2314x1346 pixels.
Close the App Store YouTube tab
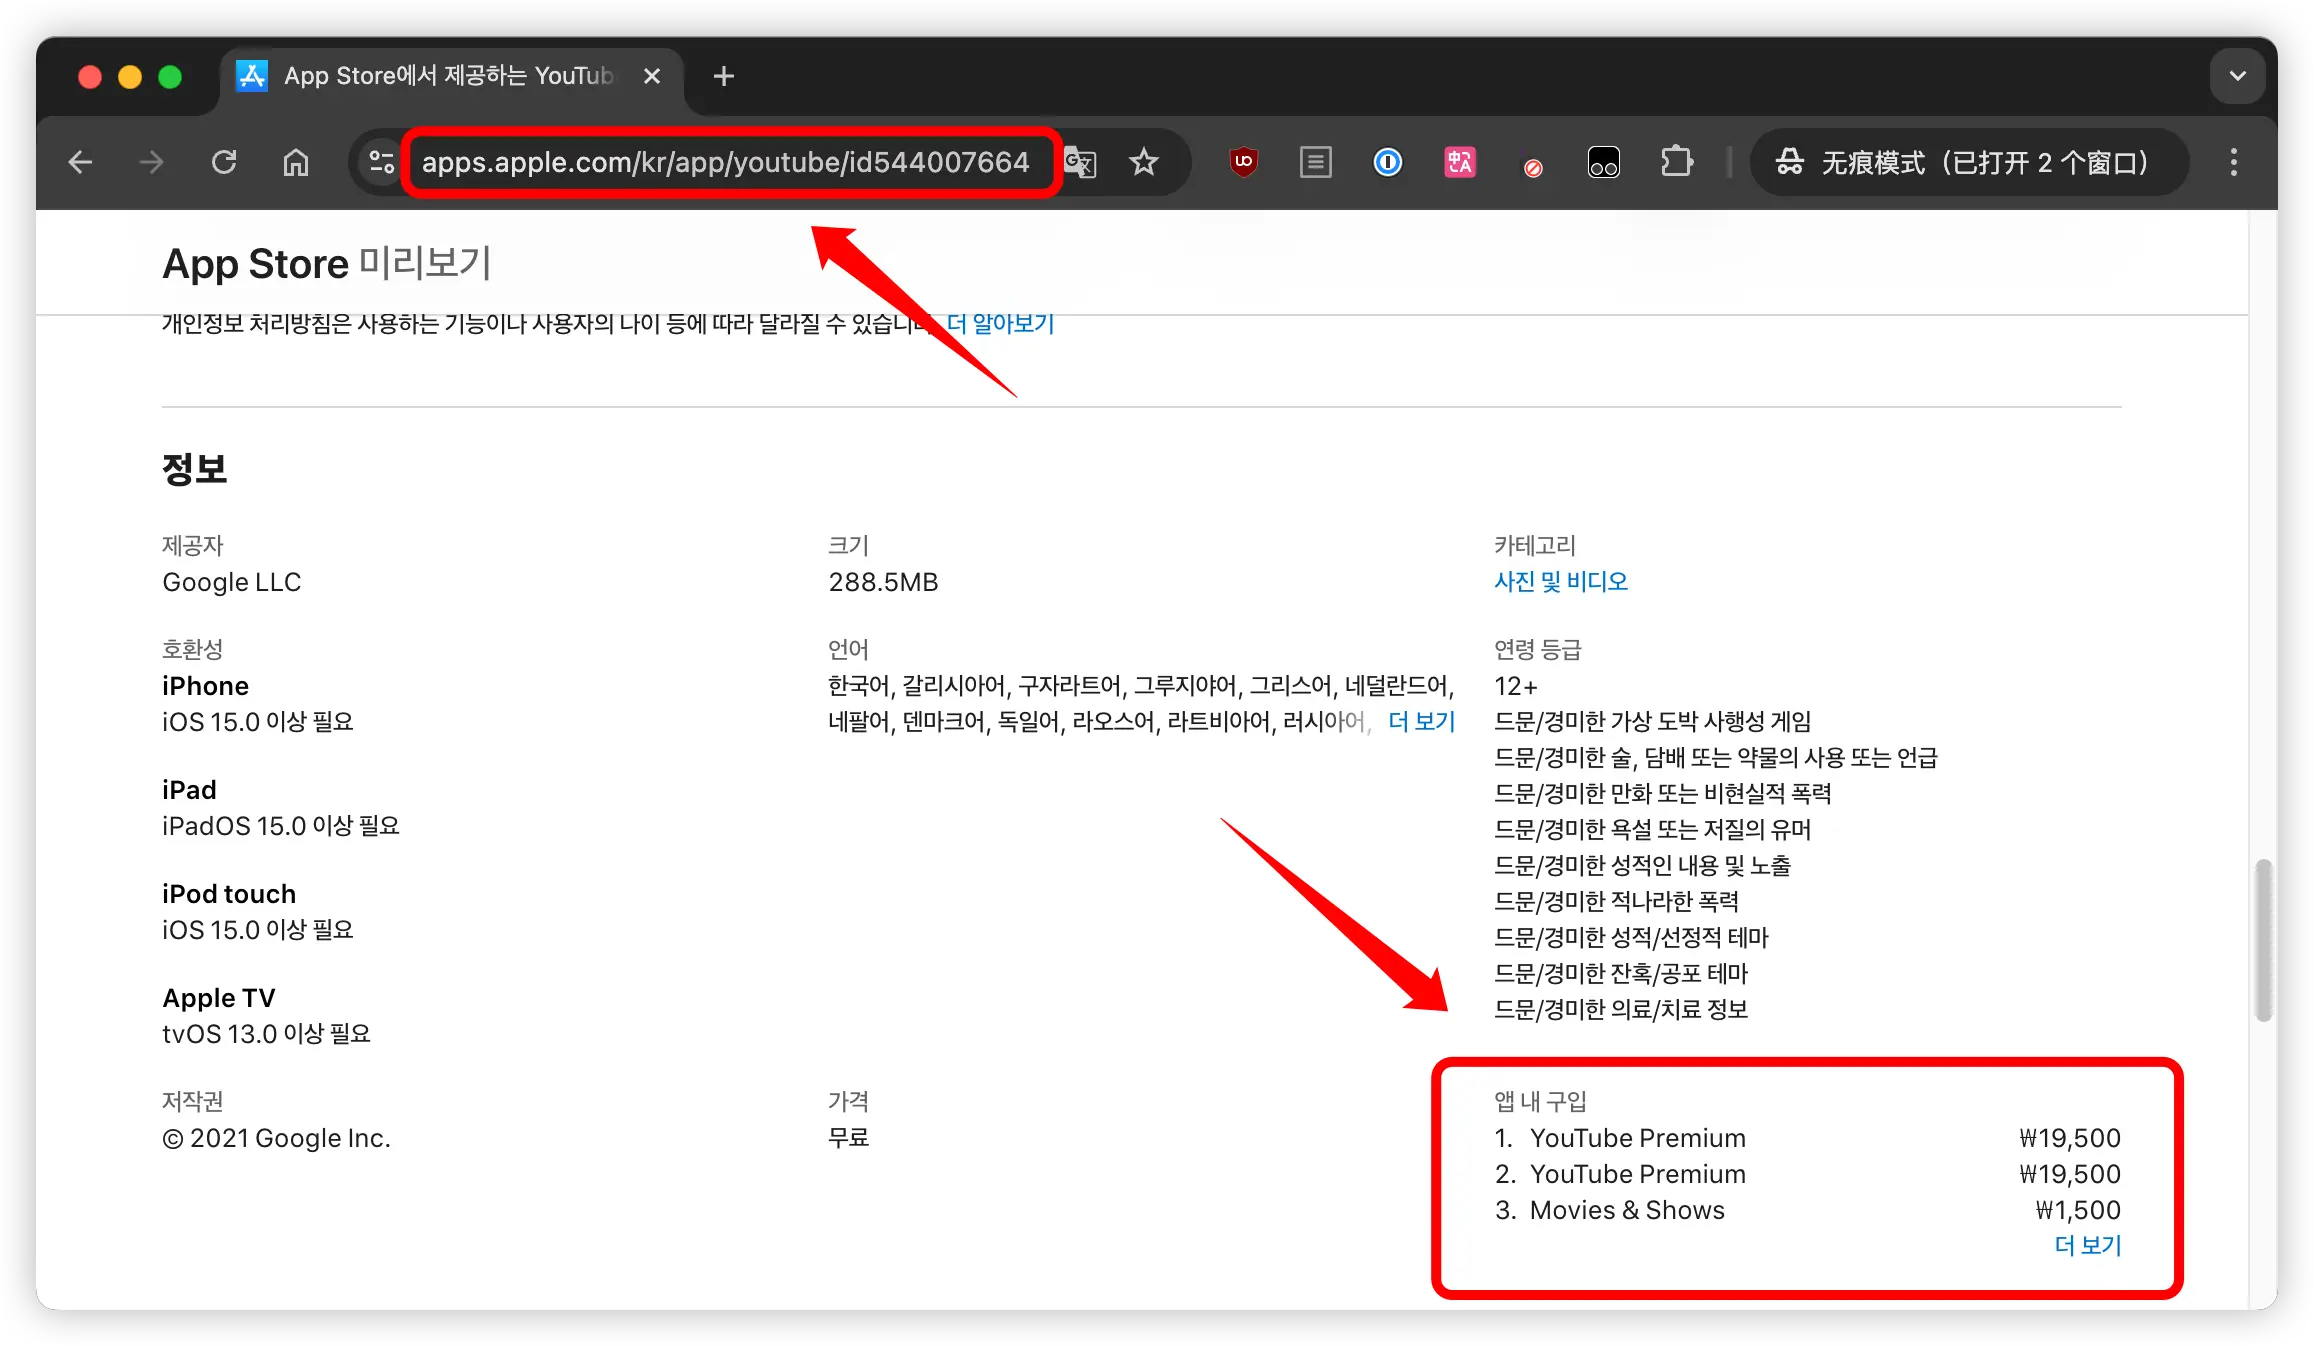[x=652, y=76]
